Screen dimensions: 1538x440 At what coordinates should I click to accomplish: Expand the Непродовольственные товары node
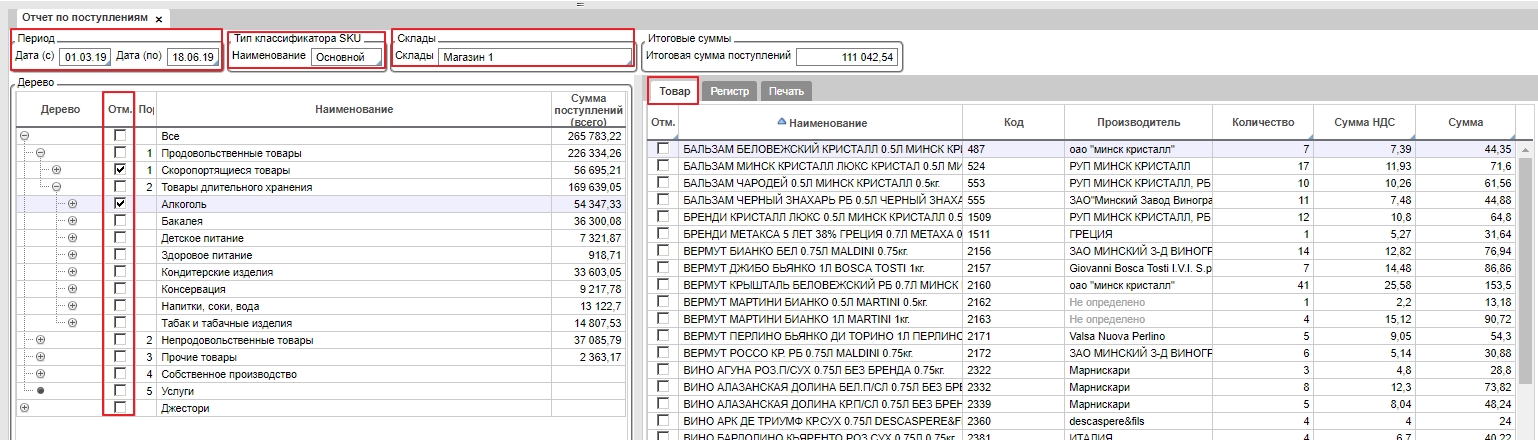pyautogui.click(x=40, y=340)
